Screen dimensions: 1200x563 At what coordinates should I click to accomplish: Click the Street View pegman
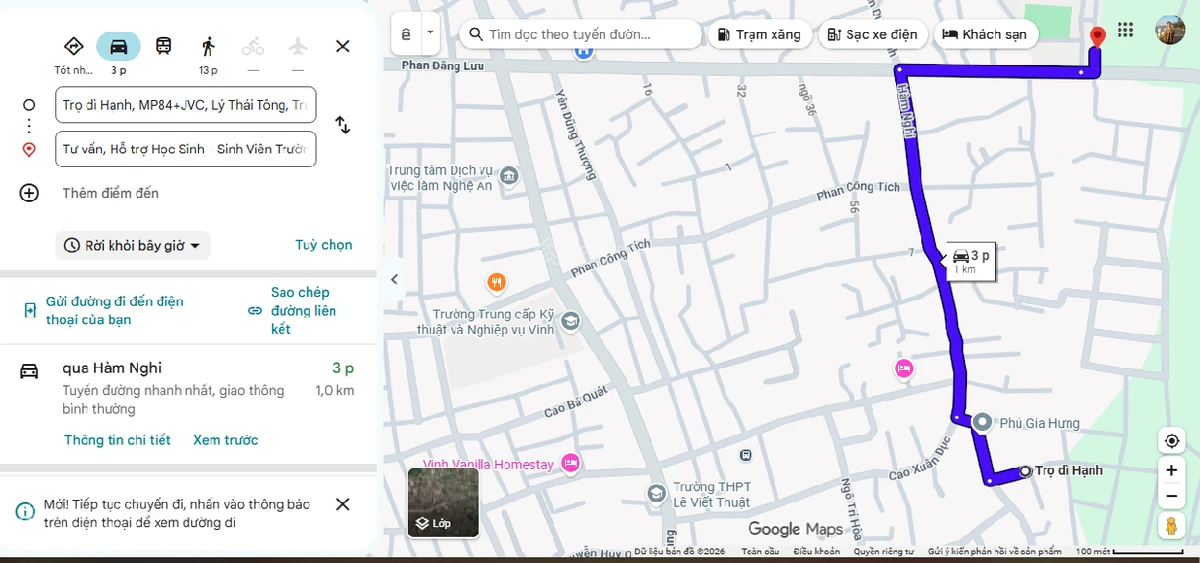1171,526
